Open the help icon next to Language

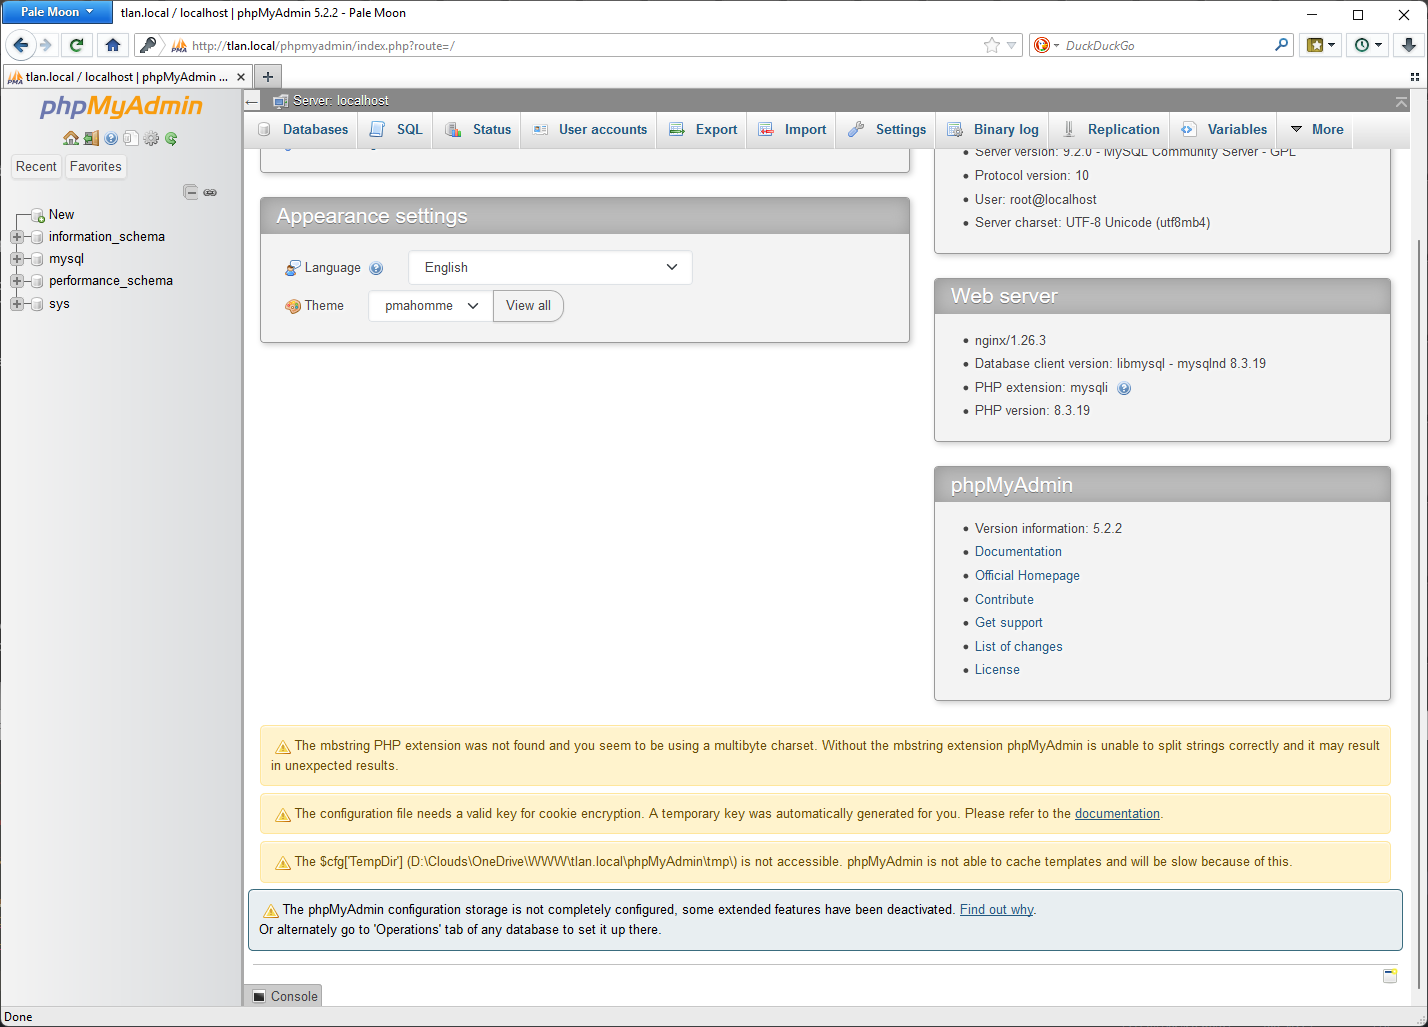376,268
